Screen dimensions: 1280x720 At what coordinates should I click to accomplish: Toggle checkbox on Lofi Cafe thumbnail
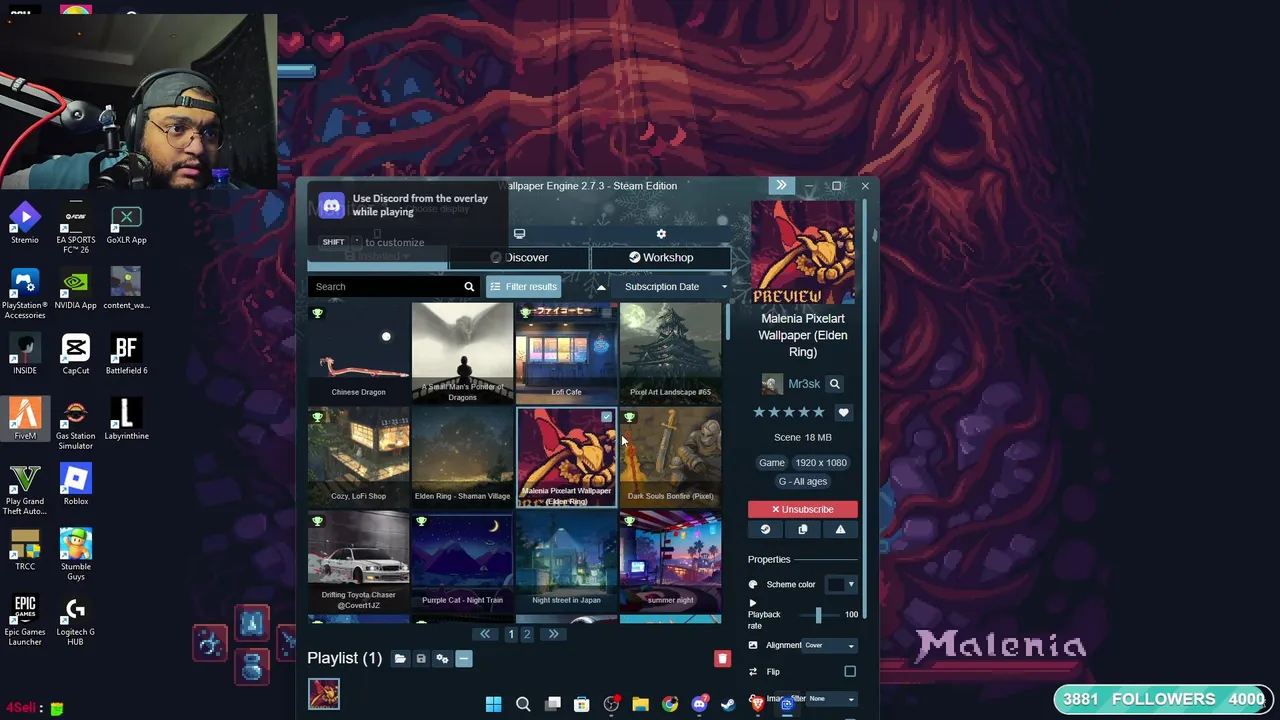(x=606, y=313)
